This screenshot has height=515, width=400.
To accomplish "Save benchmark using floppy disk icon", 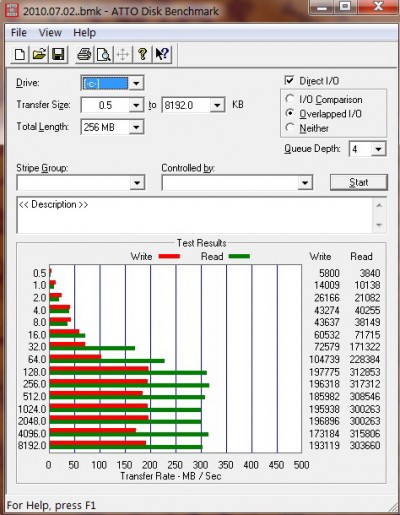I will point(58,54).
